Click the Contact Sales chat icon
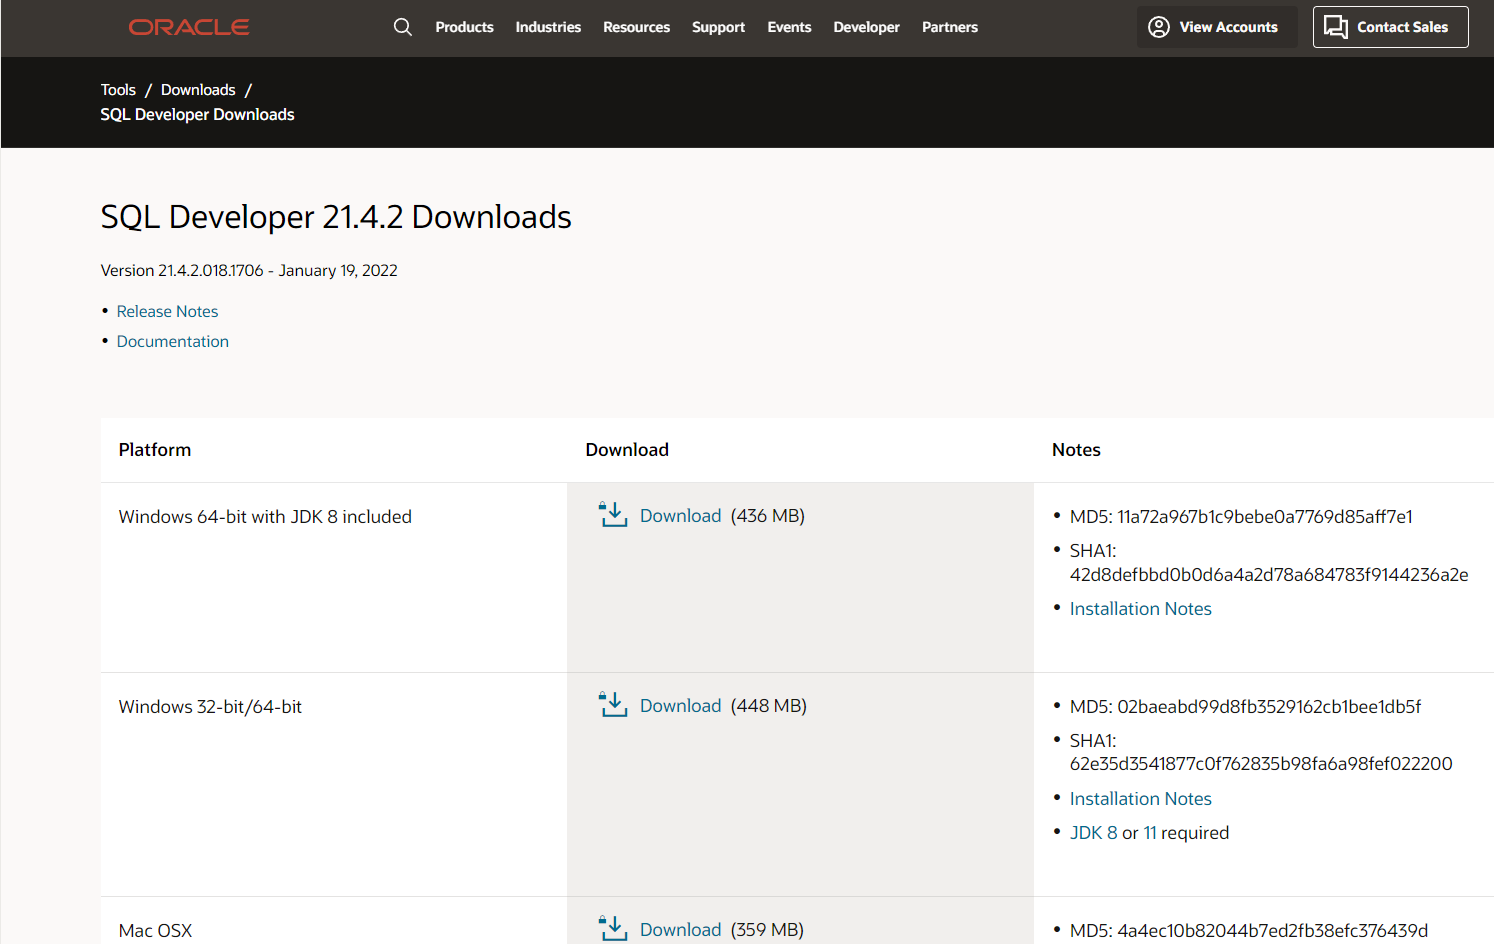 (1336, 27)
